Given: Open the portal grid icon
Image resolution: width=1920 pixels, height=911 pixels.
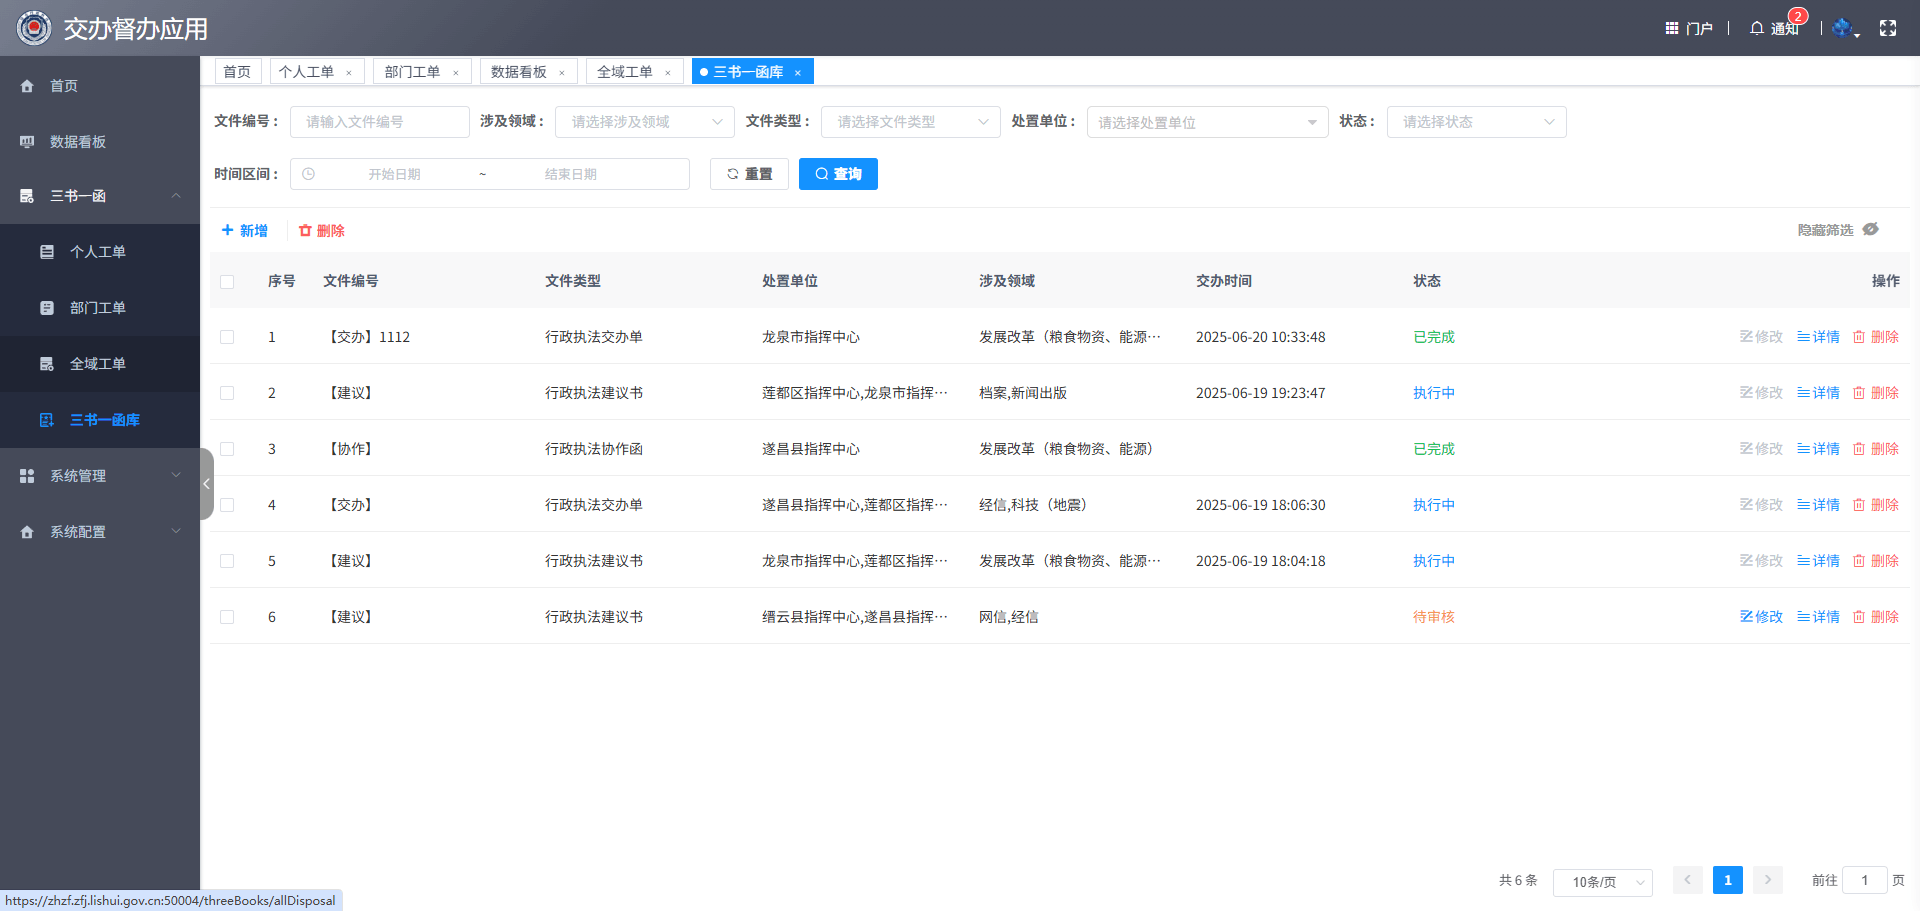Looking at the screenshot, I should [1672, 28].
